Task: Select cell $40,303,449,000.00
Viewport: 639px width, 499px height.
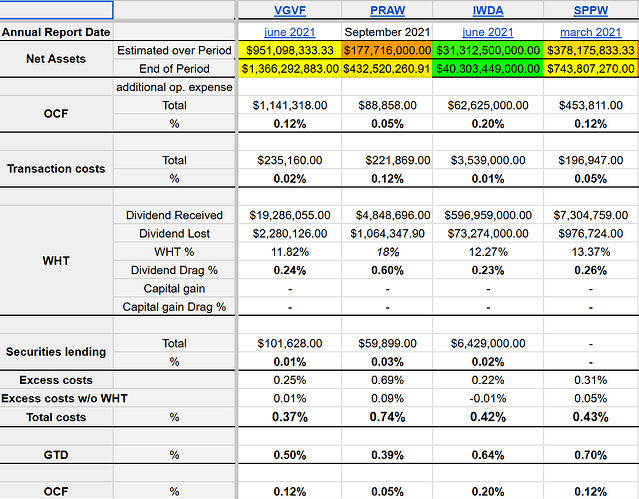Action: [488, 68]
